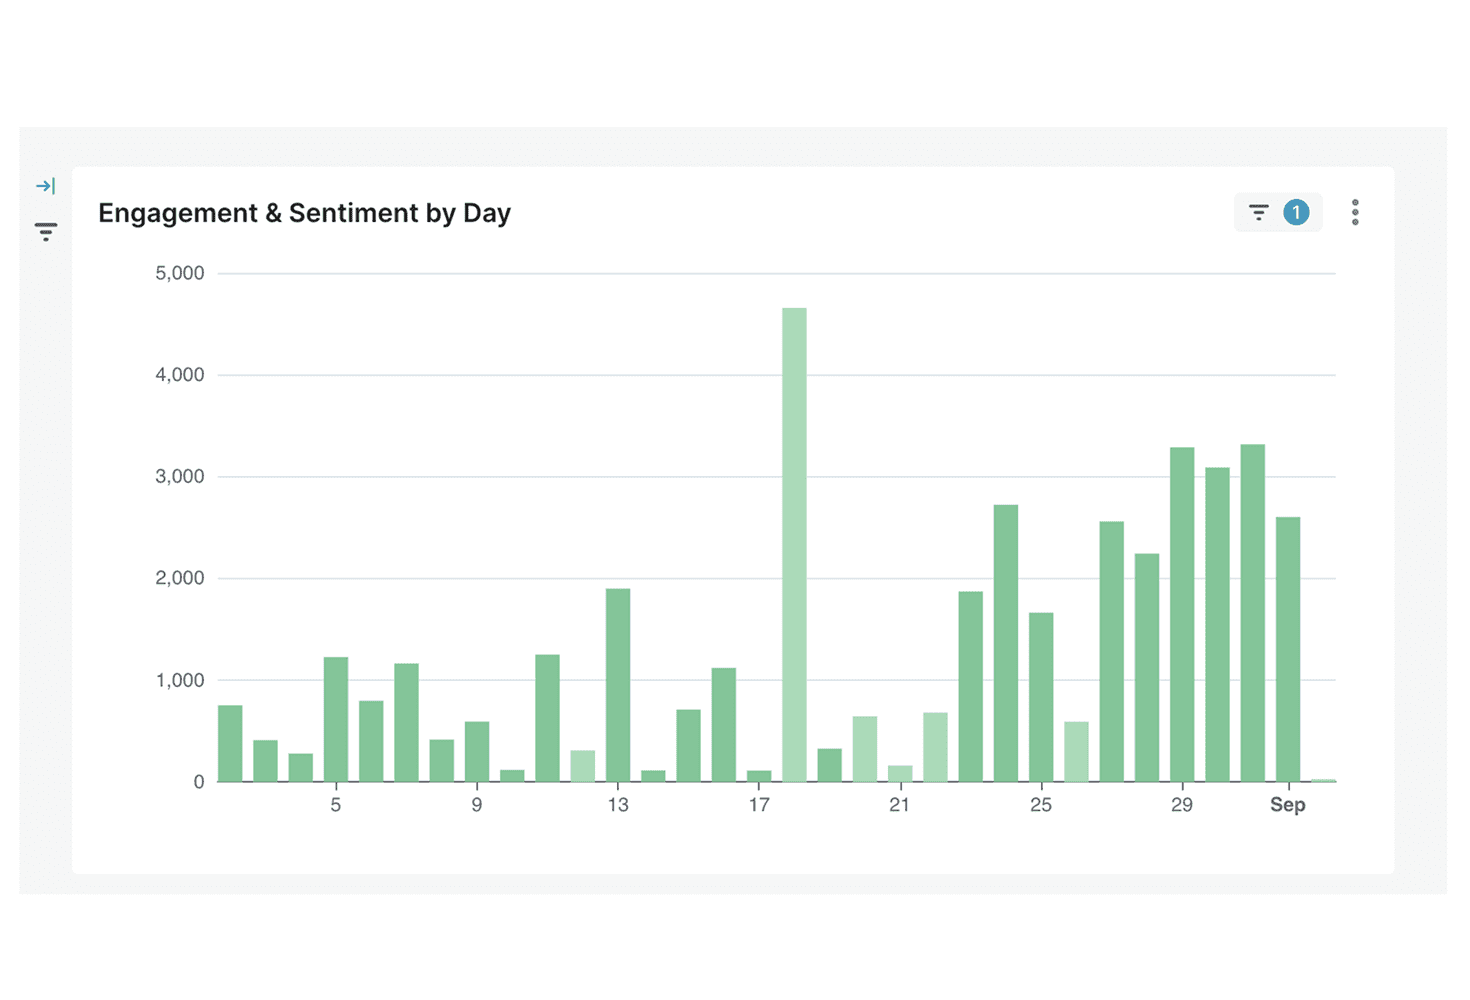Open the chart filter button in the header
Image resolution: width=1470 pixels, height=1000 pixels.
1258,212
